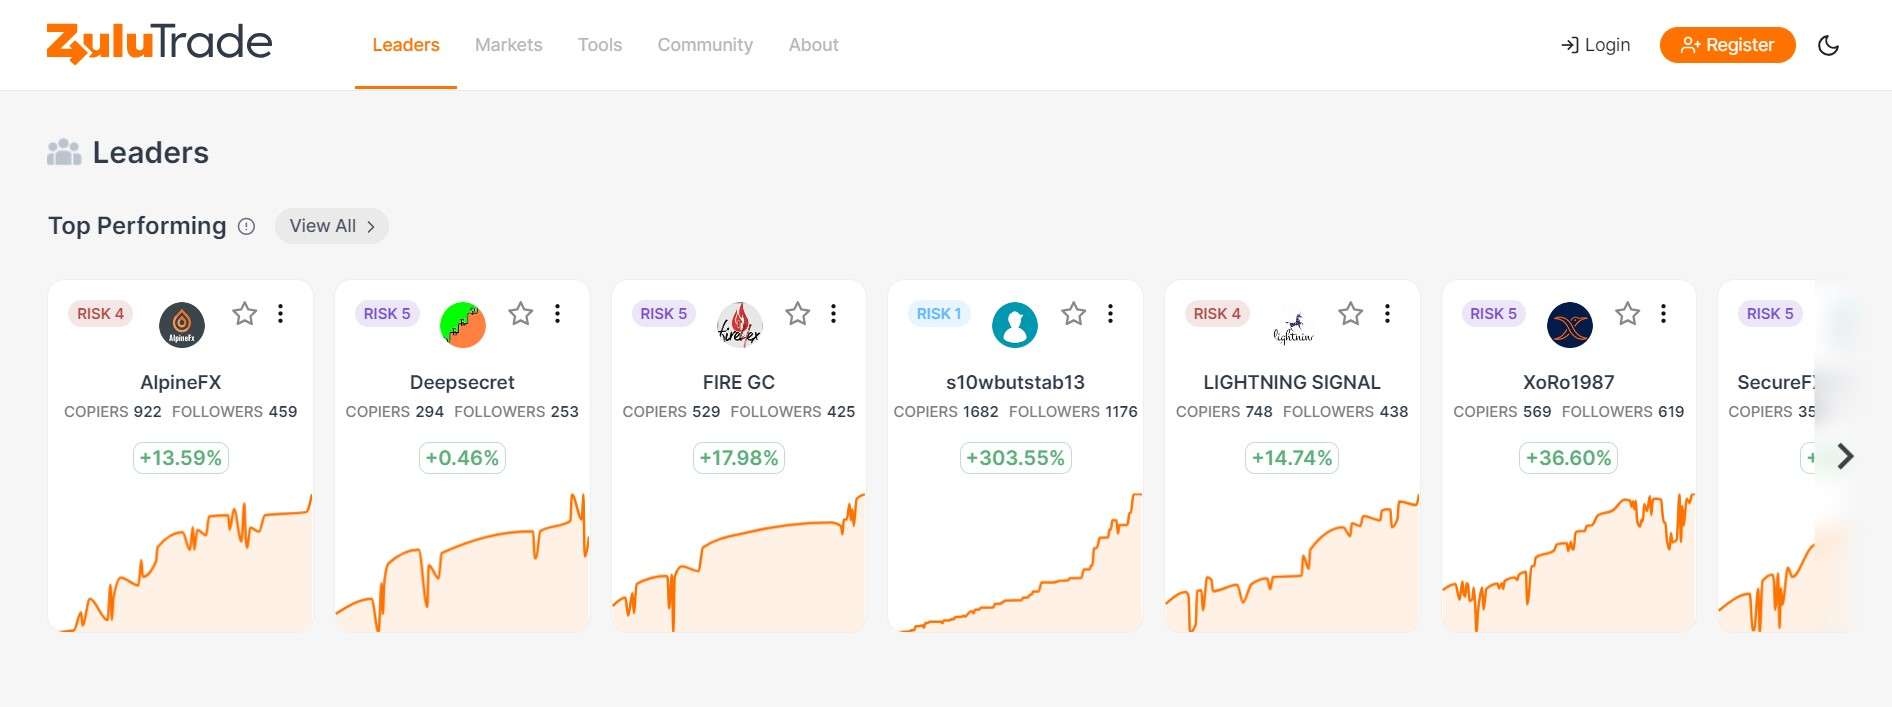Click the AlpineFX avatar
Viewport: 1892px width, 707px height.
[182, 325]
